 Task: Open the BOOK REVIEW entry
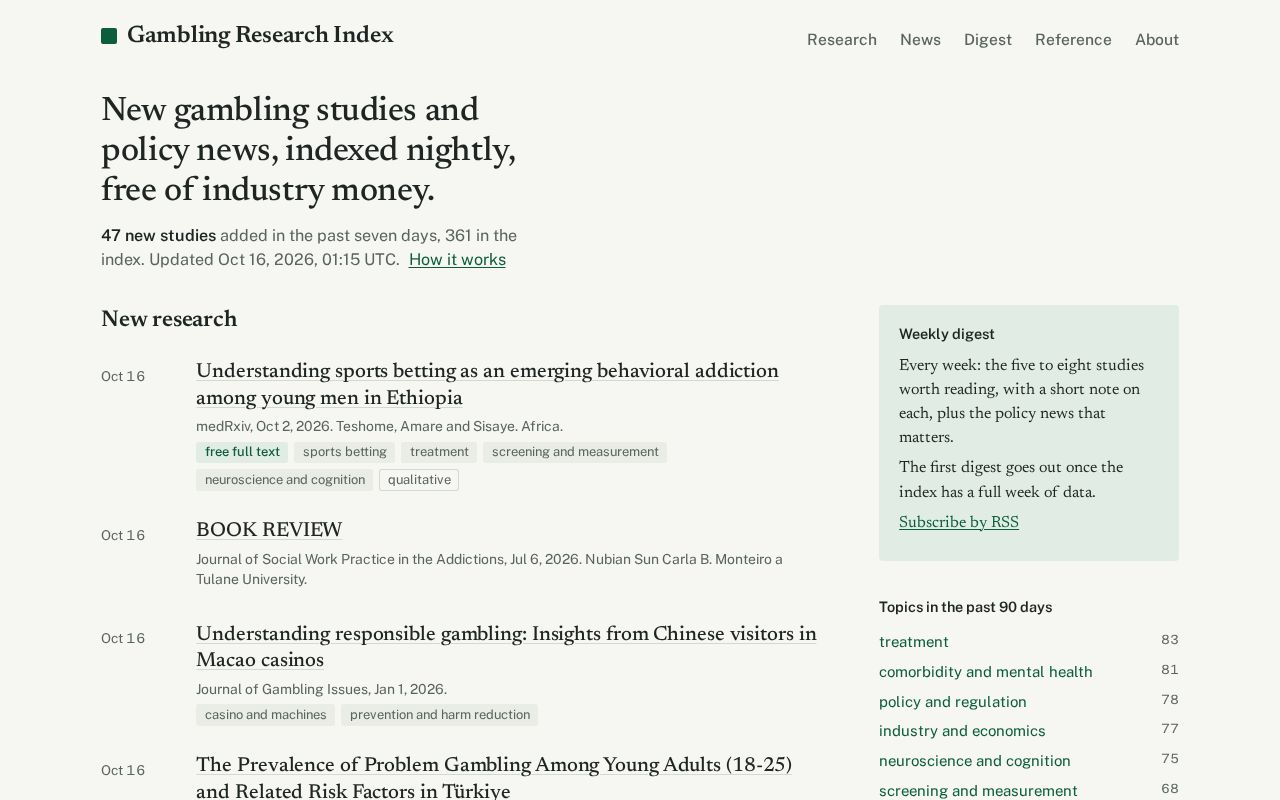pos(269,531)
